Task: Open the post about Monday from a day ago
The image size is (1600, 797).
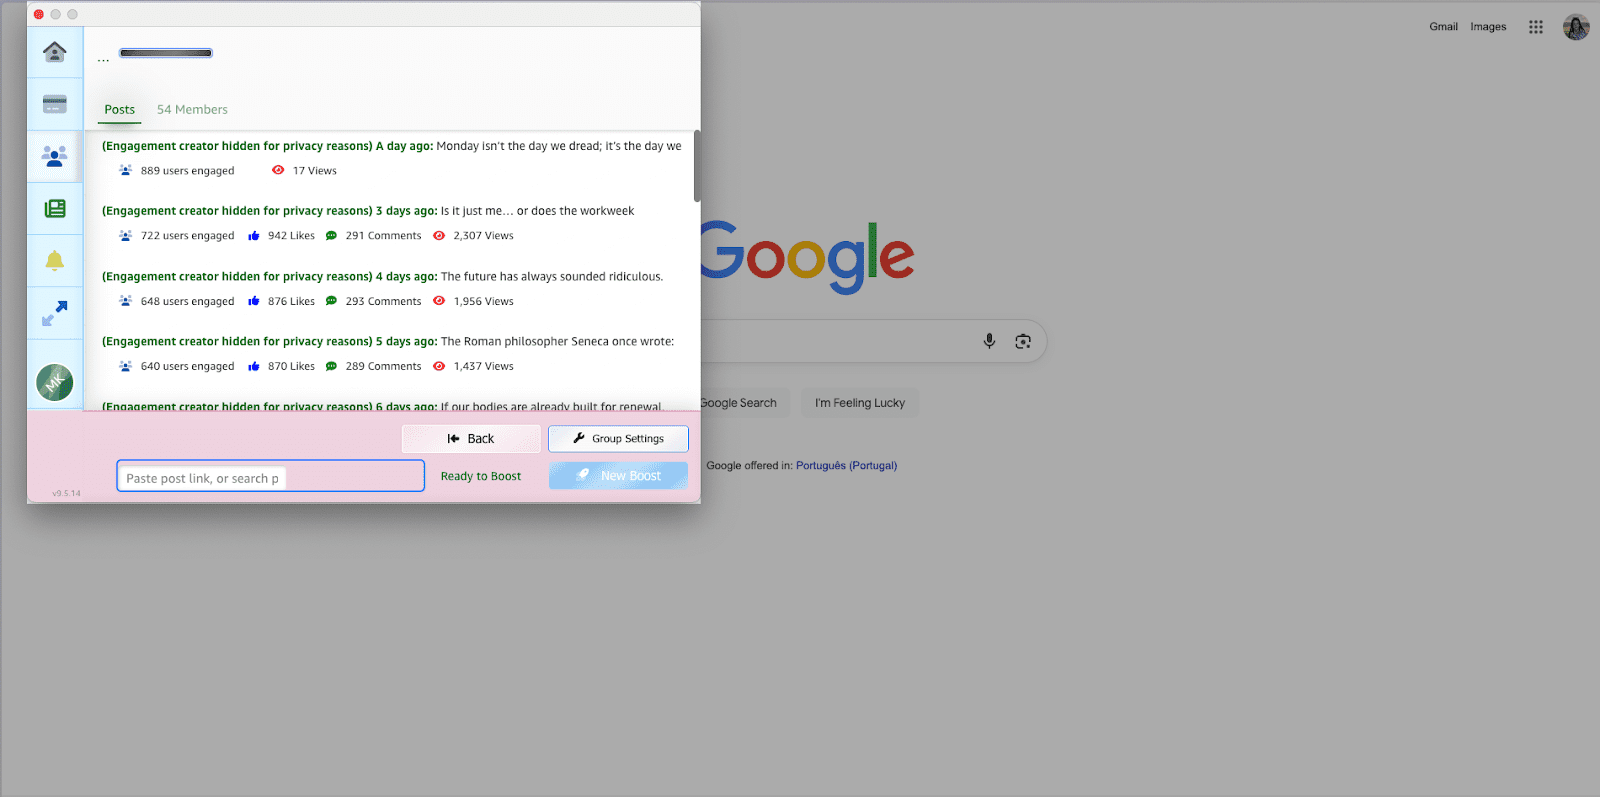Action: [x=391, y=146]
